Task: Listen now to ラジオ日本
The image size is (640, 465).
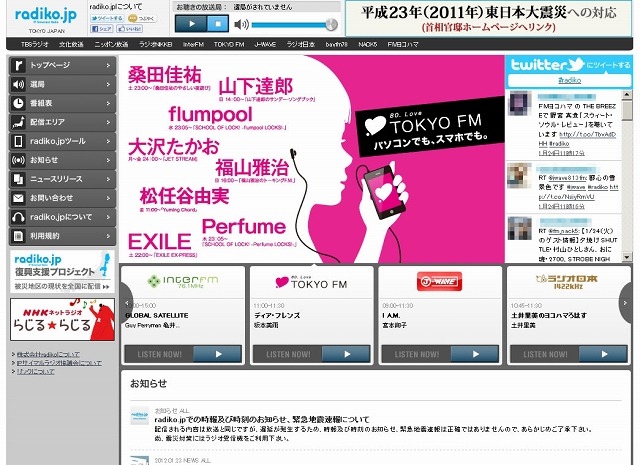Action: pos(569,354)
